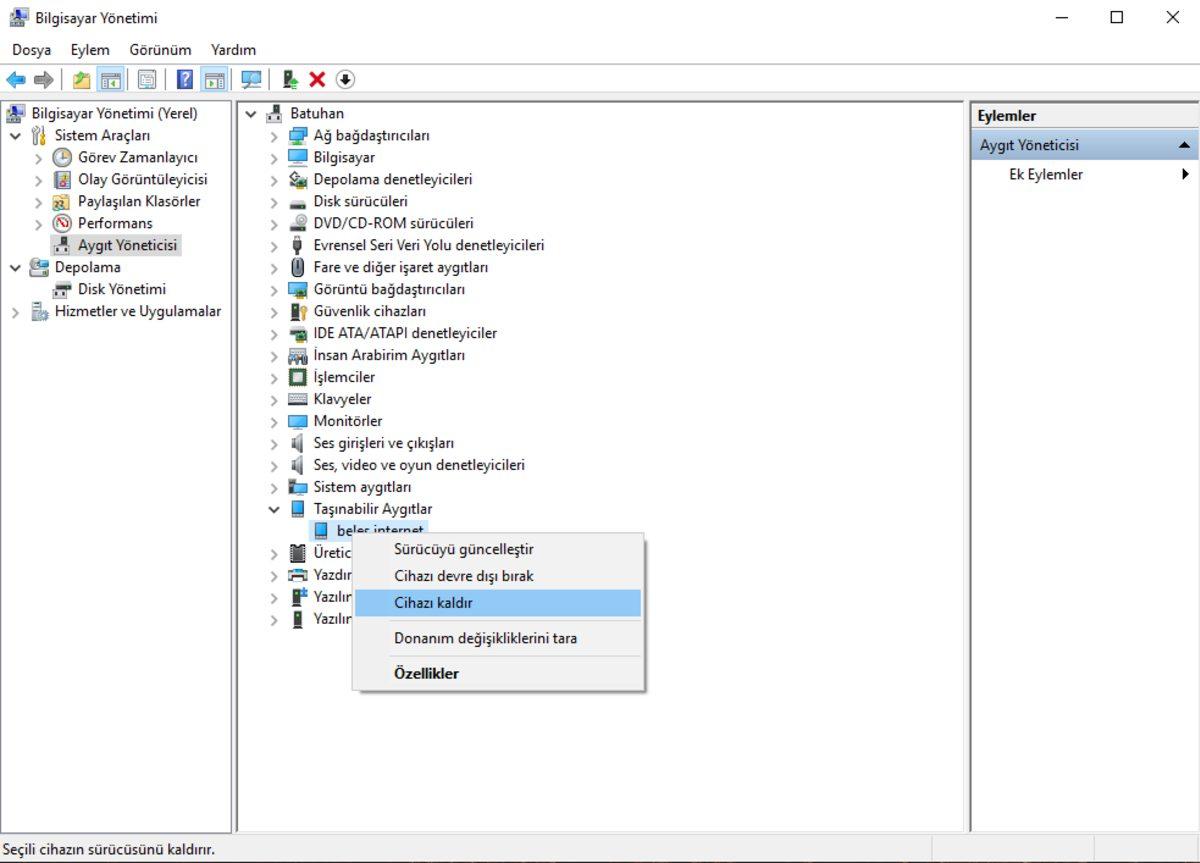Click the blue Back arrow in toolbar
The image size is (1200, 863).
click(16, 80)
